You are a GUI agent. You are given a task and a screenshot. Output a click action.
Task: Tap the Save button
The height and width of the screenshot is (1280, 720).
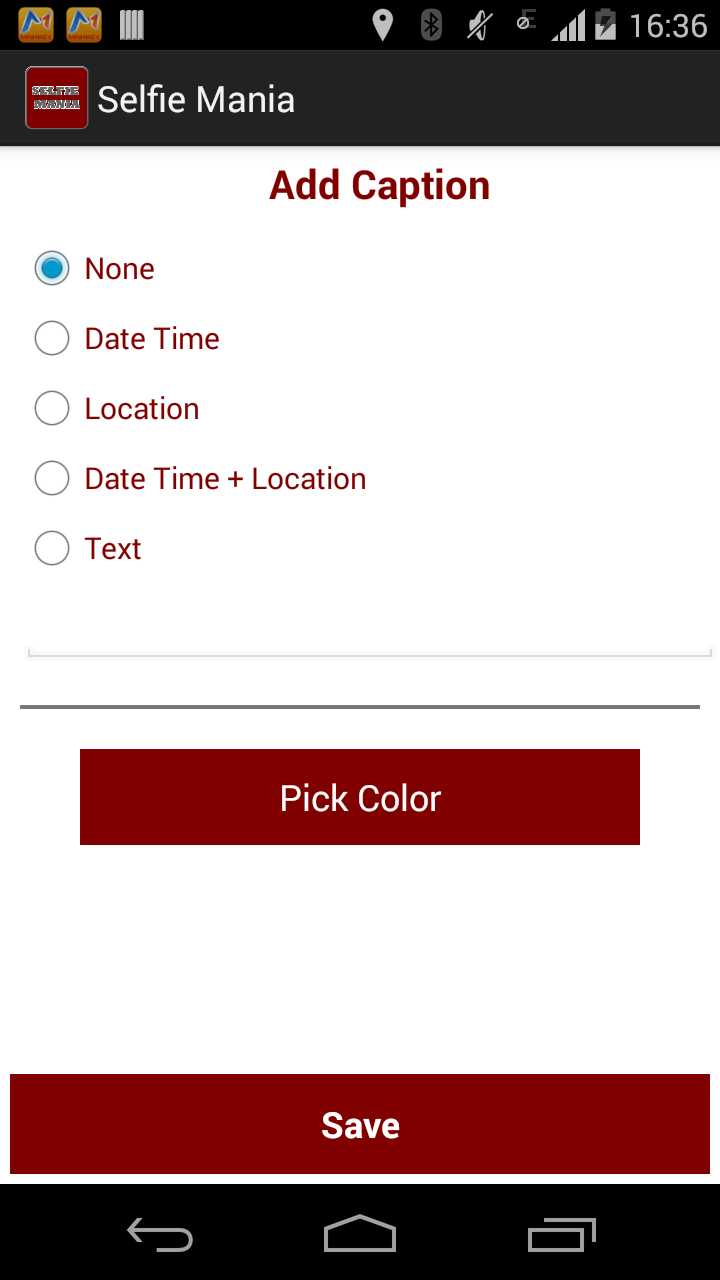point(360,1124)
